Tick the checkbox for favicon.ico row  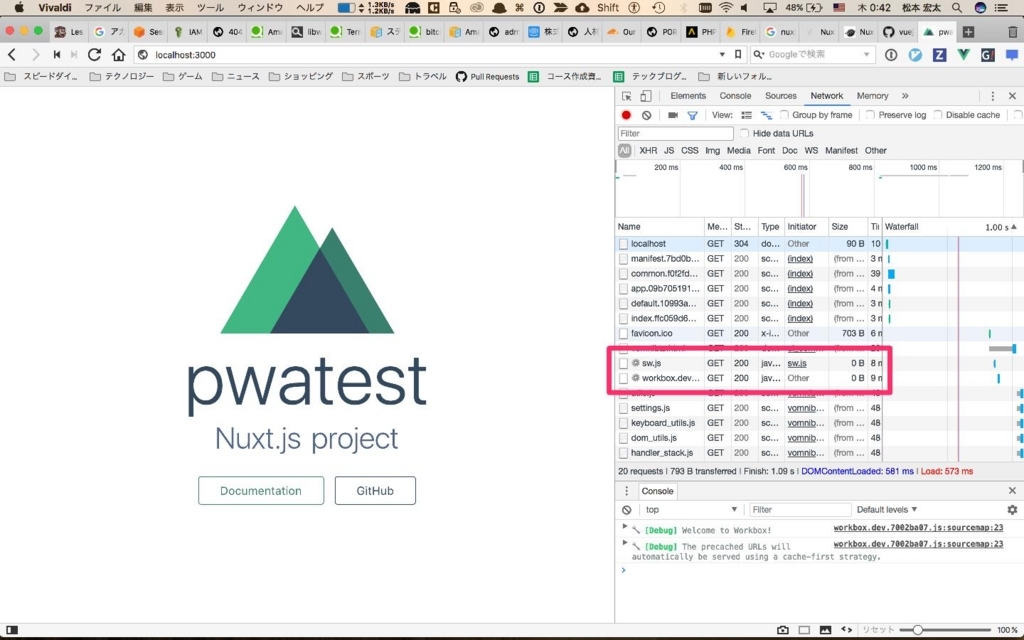pyautogui.click(x=624, y=333)
